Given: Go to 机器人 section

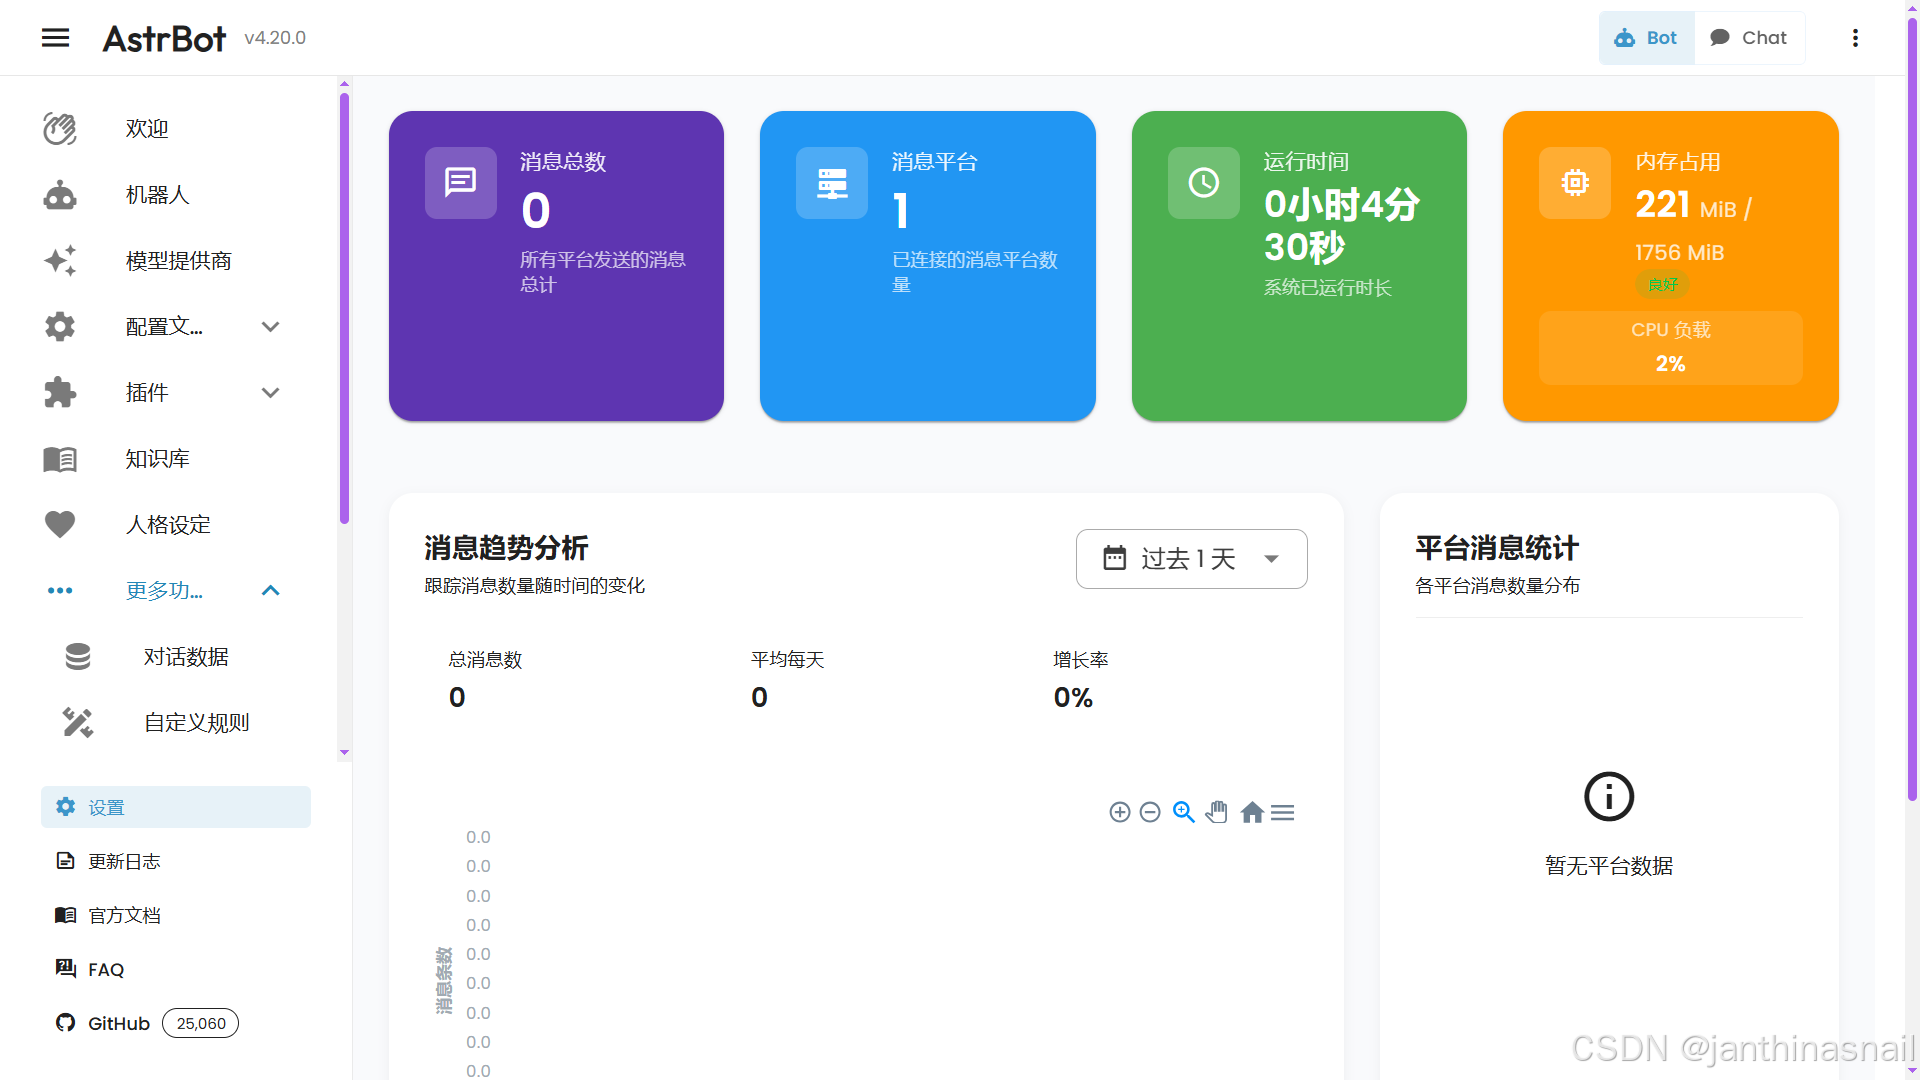Looking at the screenshot, I should pyautogui.click(x=157, y=195).
